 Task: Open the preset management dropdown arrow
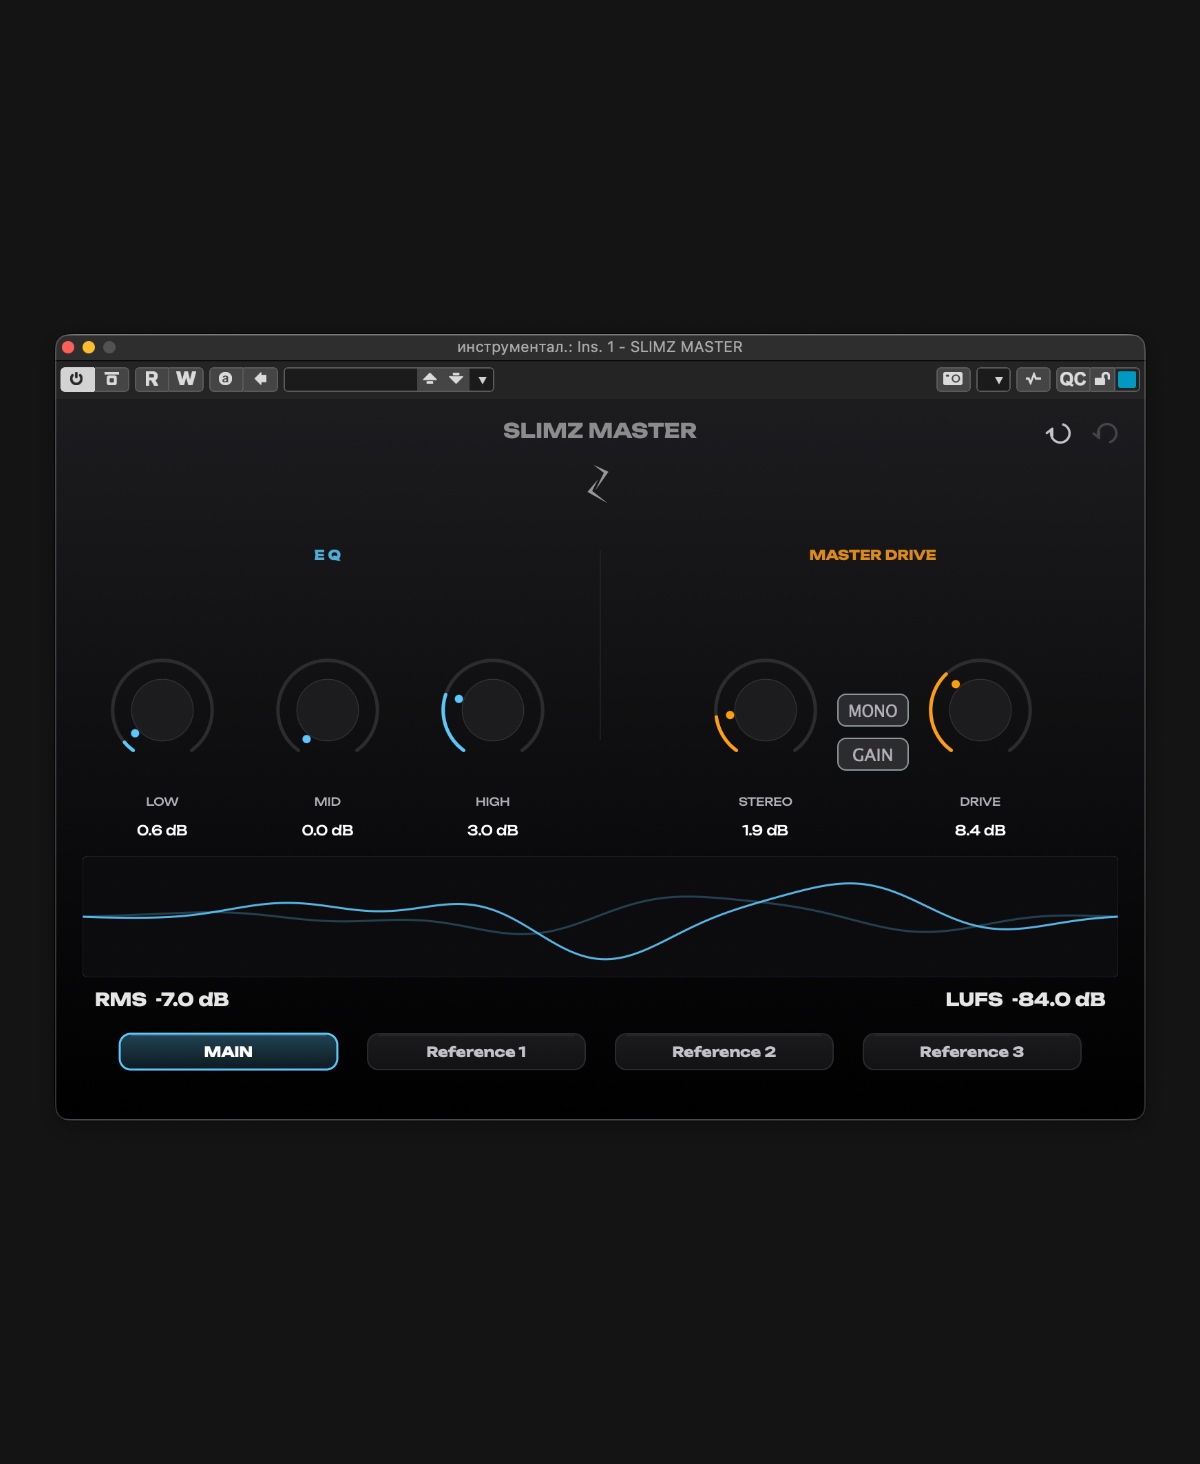483,379
